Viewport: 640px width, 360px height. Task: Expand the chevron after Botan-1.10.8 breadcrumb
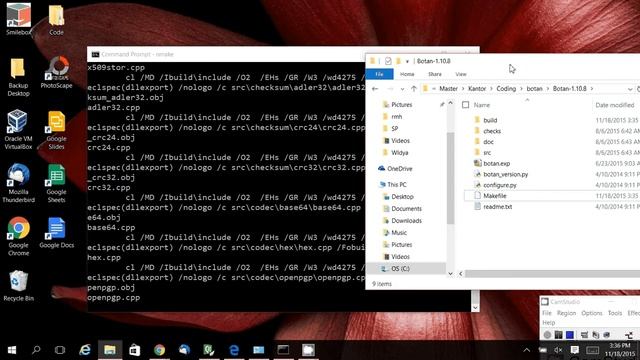coord(592,89)
